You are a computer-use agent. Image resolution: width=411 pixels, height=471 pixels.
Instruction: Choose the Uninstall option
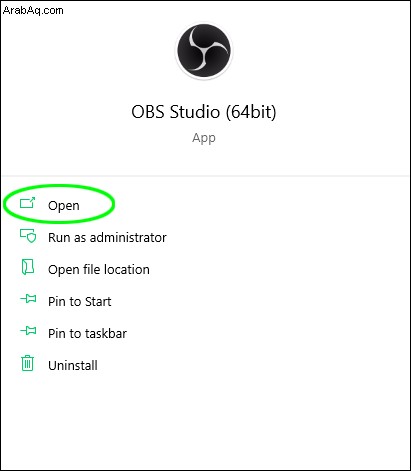pos(73,366)
